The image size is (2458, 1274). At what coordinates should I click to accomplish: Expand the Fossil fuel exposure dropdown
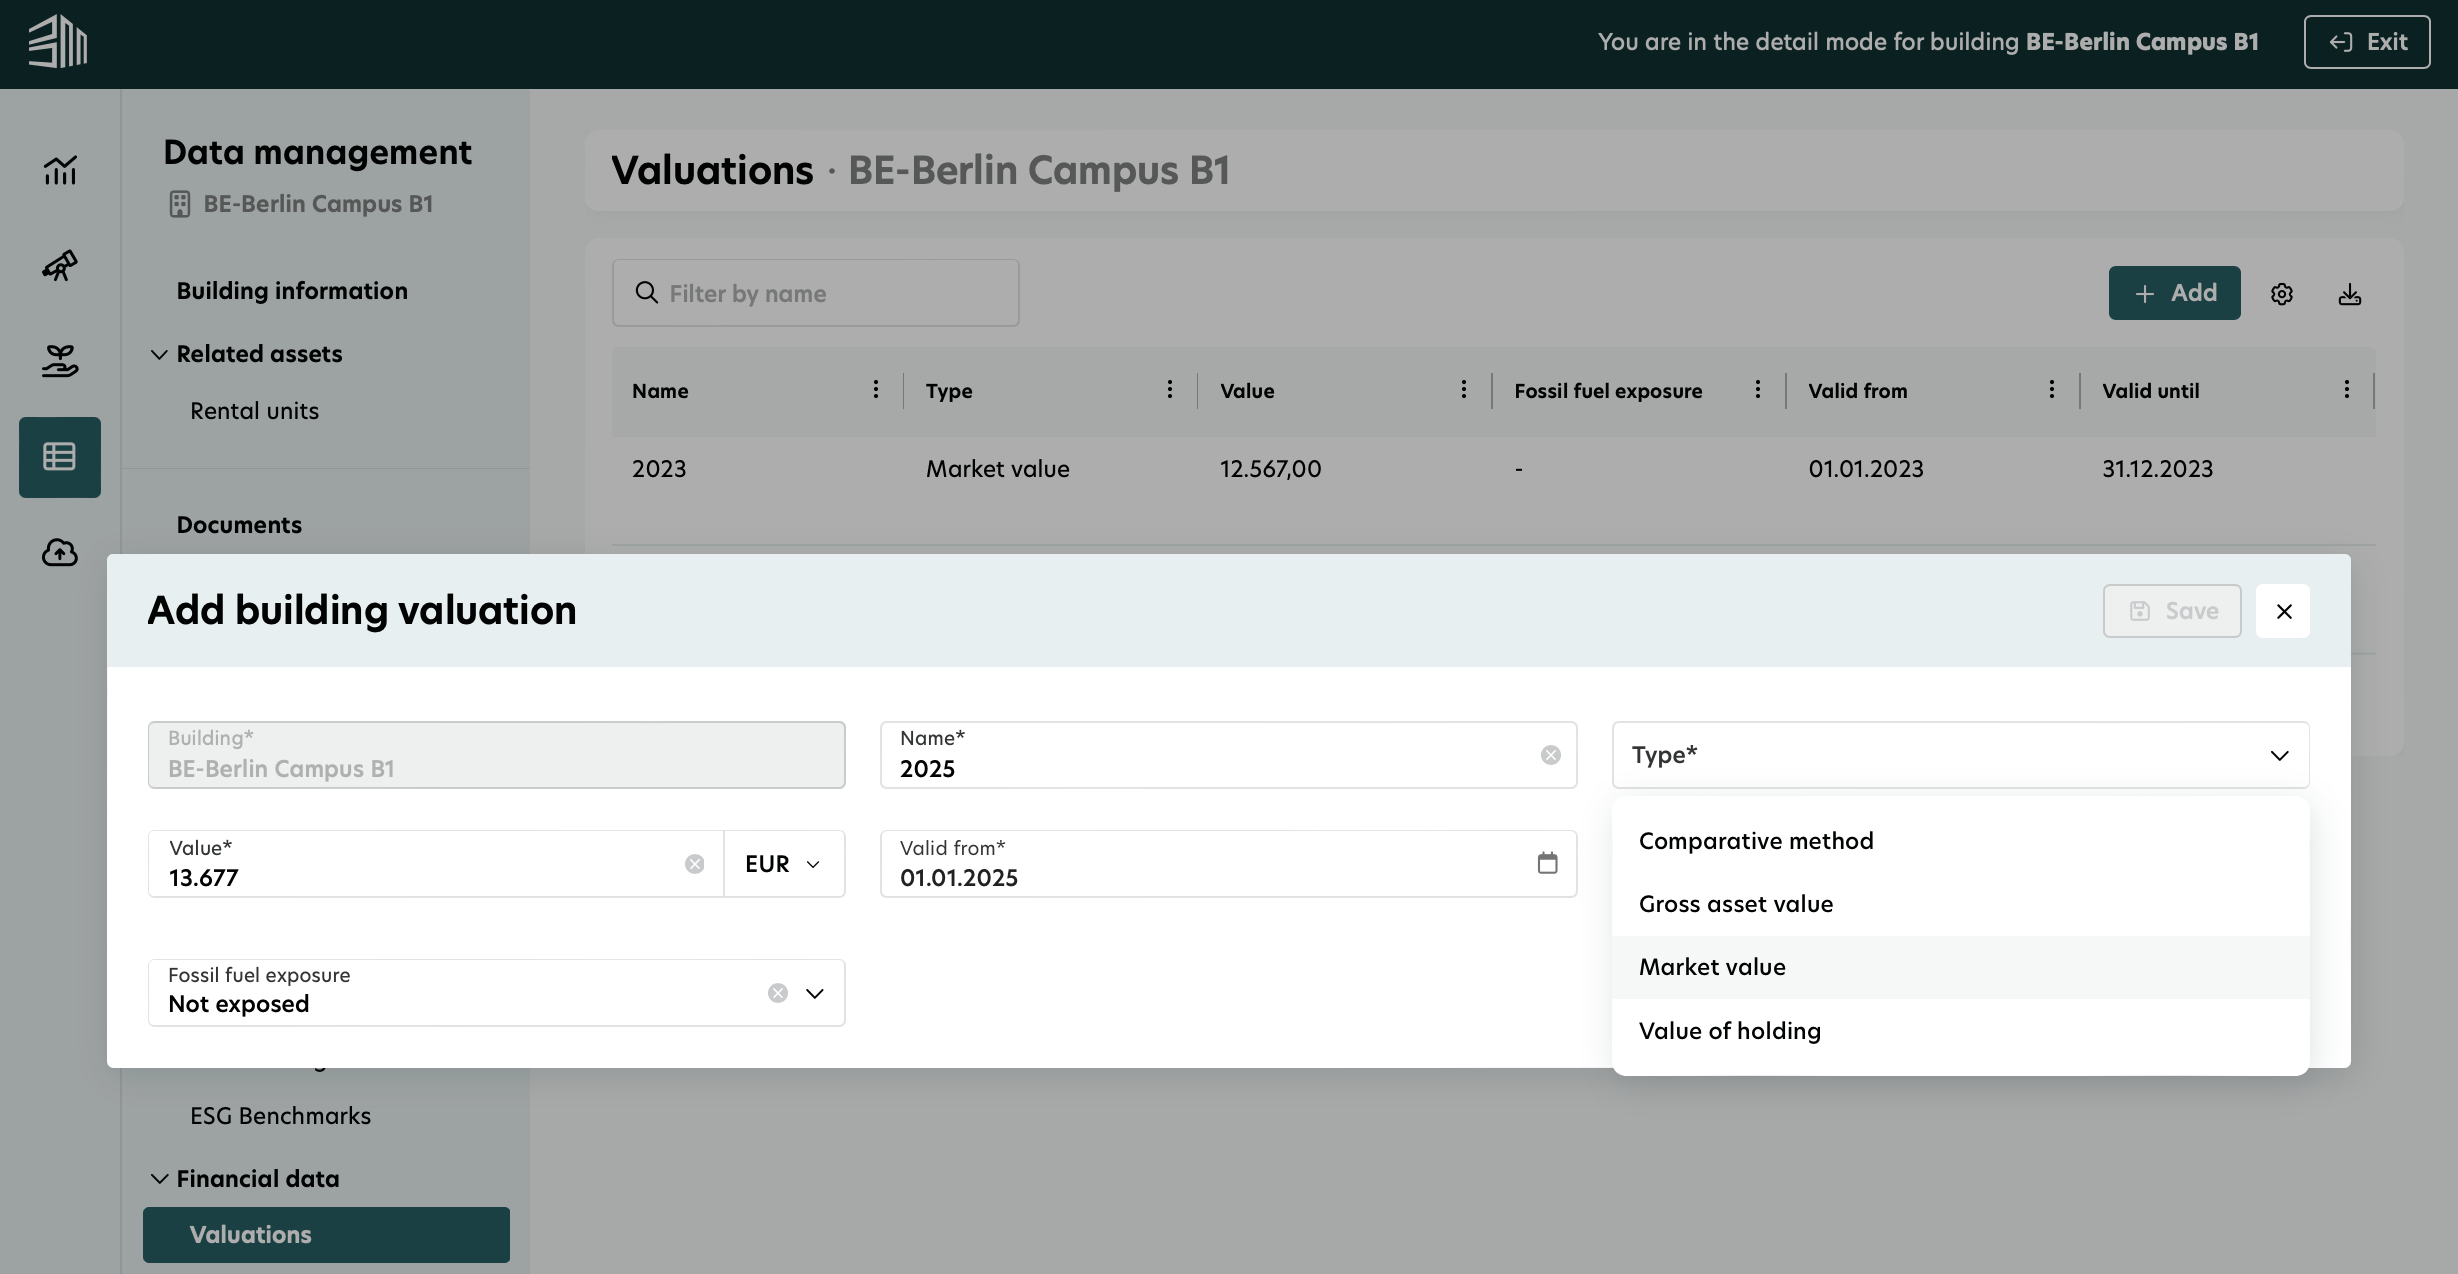coord(815,993)
